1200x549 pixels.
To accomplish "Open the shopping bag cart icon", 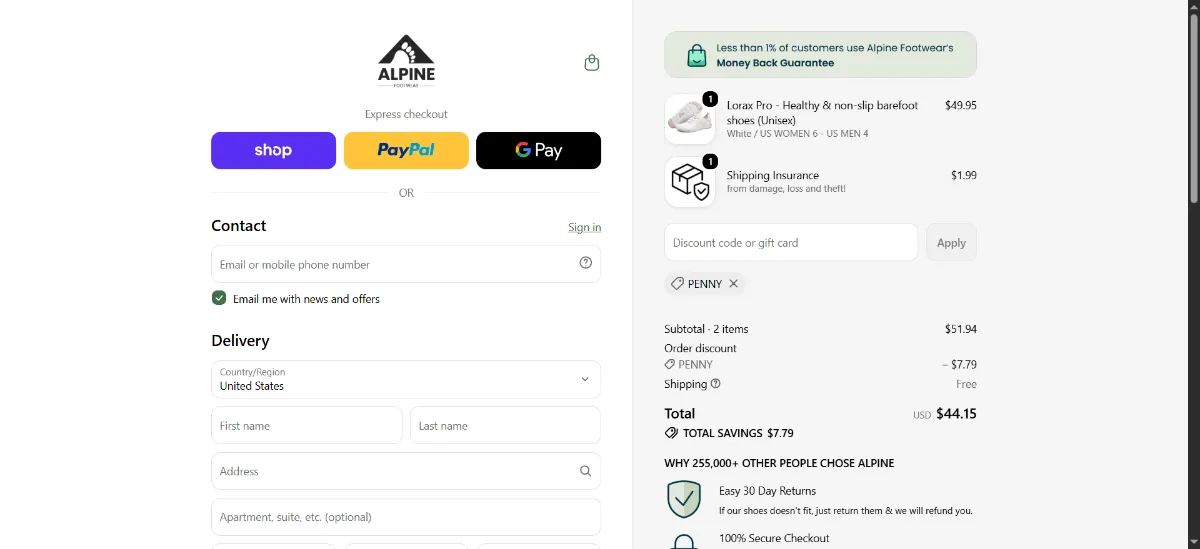I will (x=592, y=63).
